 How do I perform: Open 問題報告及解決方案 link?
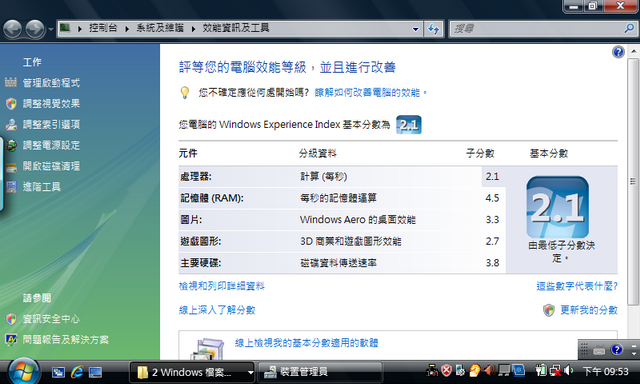pos(65,340)
